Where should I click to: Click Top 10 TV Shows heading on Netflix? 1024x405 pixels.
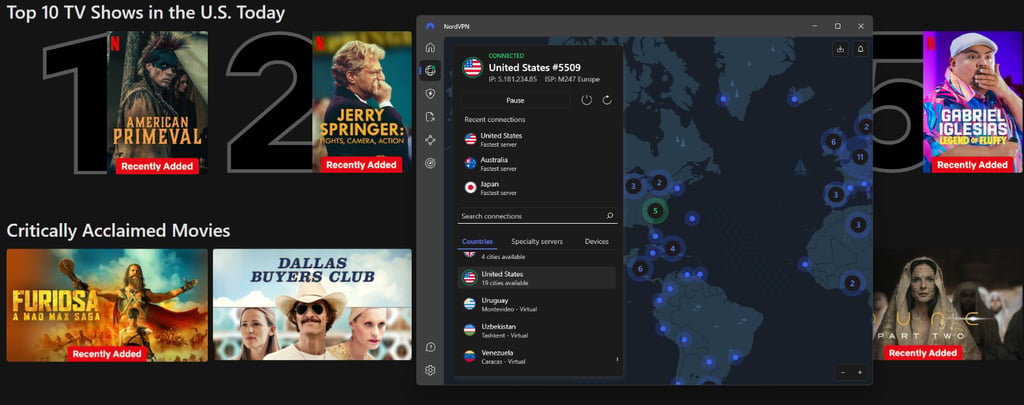pos(146,13)
